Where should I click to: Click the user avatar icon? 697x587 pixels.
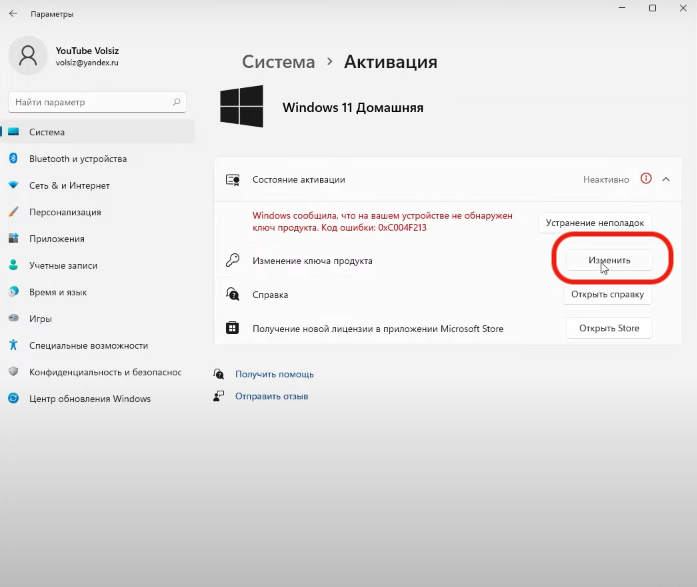(x=28, y=56)
